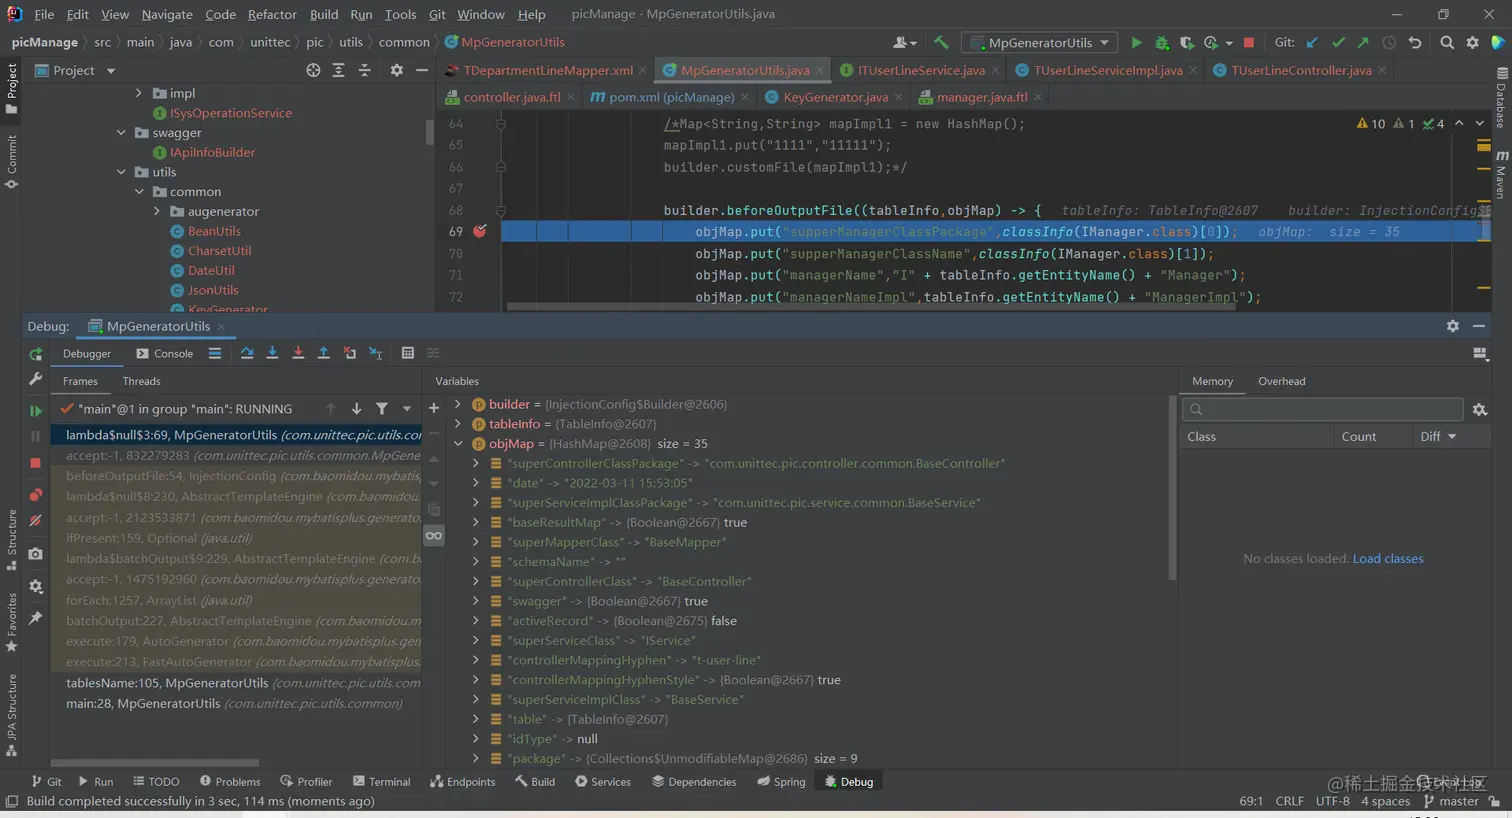Collapse the objMap variable node
Image resolution: width=1512 pixels, height=818 pixels.
tap(458, 443)
